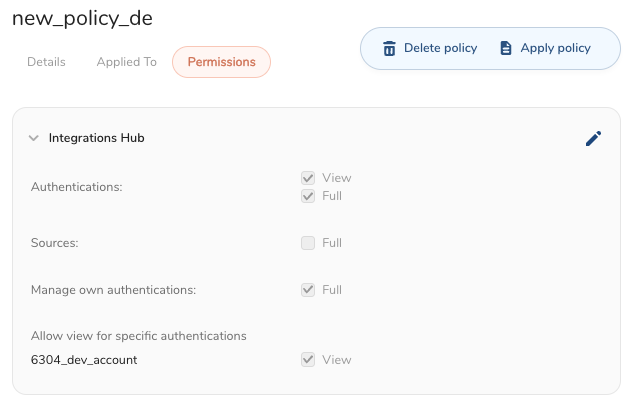This screenshot has height=409, width=635.
Task: Click the new_policy_de policy title
Action: click(82, 19)
